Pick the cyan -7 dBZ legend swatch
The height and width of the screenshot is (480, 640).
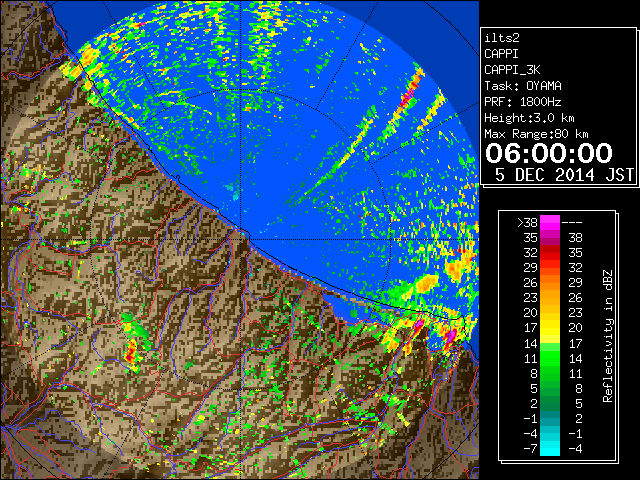550,449
